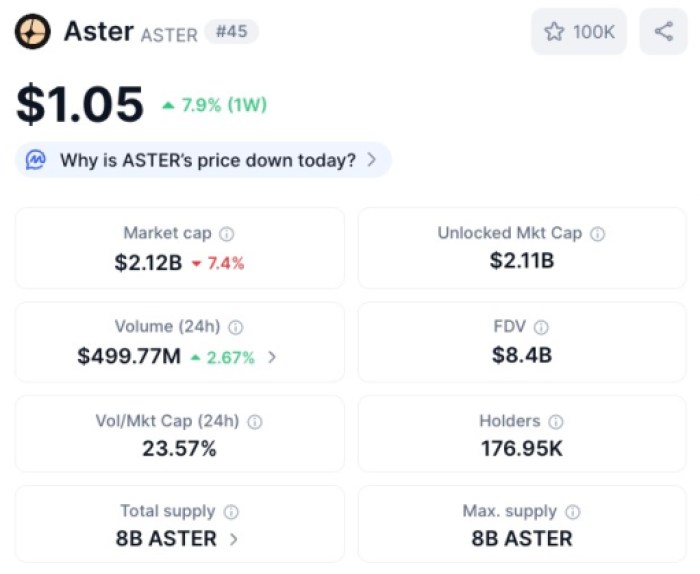Click the Unlocked Mkt Cap info icon

click(x=597, y=234)
